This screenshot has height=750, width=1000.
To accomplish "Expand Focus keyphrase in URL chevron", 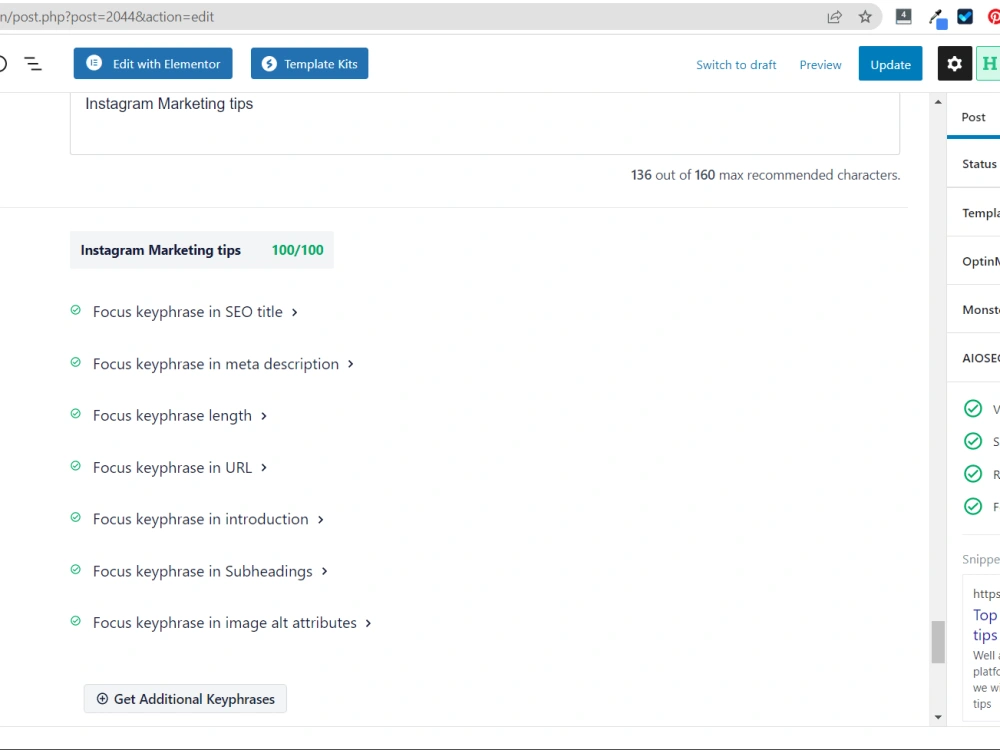I will point(263,468).
